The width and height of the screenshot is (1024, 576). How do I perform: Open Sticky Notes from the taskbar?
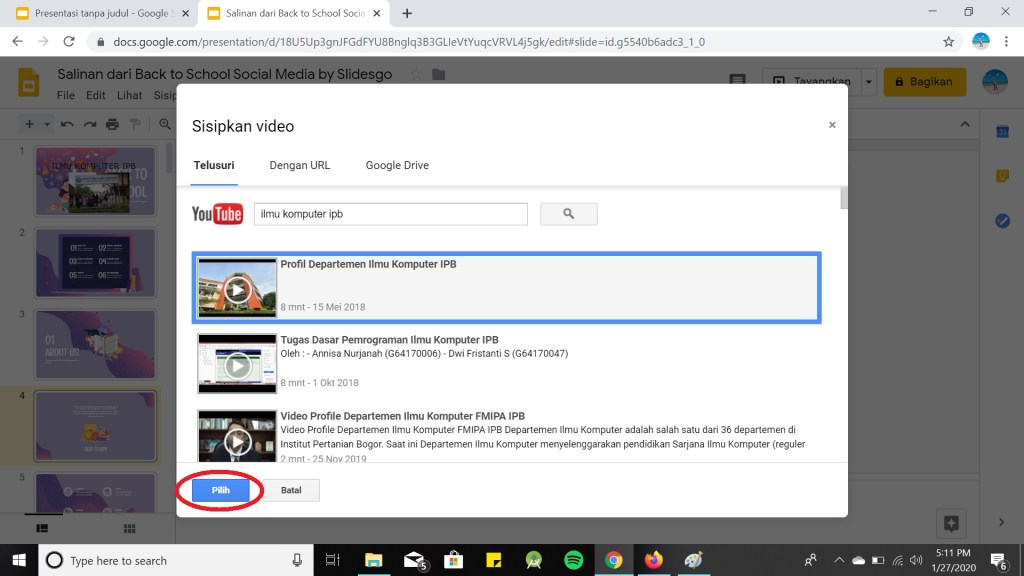(x=493, y=560)
